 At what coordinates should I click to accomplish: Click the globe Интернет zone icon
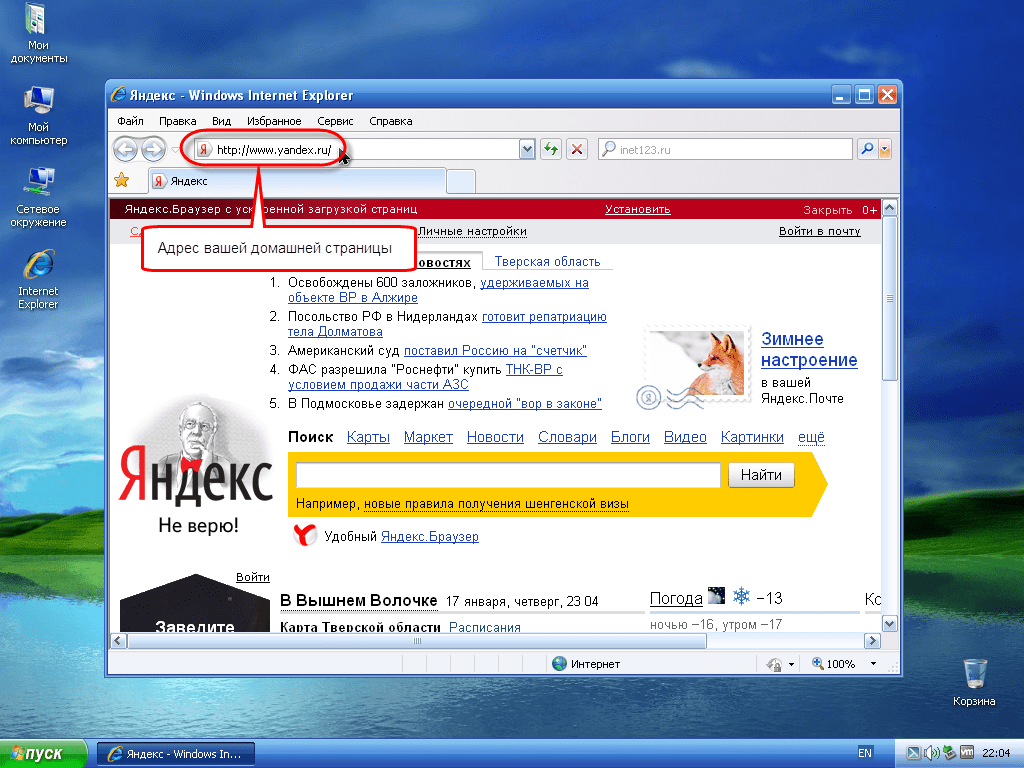559,664
